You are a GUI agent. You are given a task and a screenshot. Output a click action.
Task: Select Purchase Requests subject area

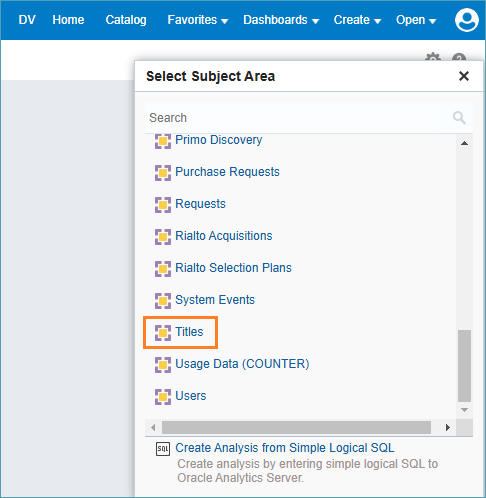click(227, 172)
